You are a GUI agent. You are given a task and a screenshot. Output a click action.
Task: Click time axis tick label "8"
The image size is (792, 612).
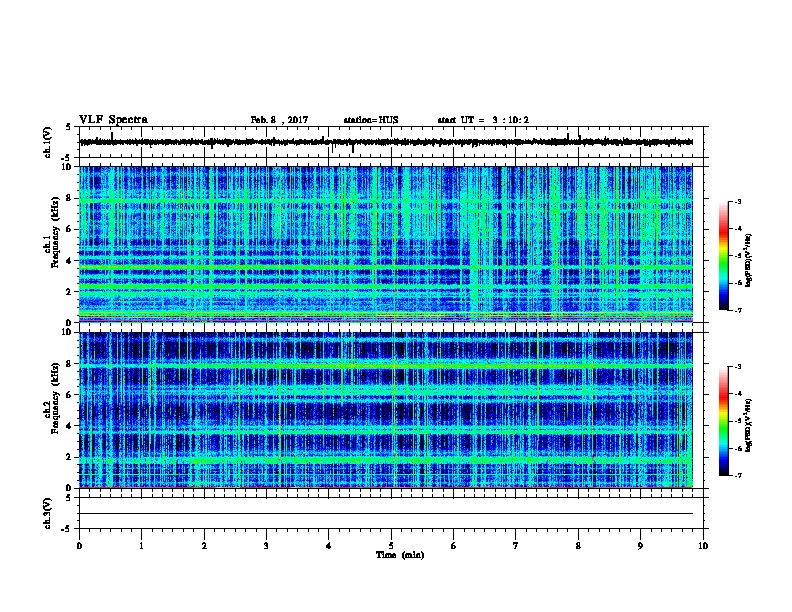[x=578, y=546]
